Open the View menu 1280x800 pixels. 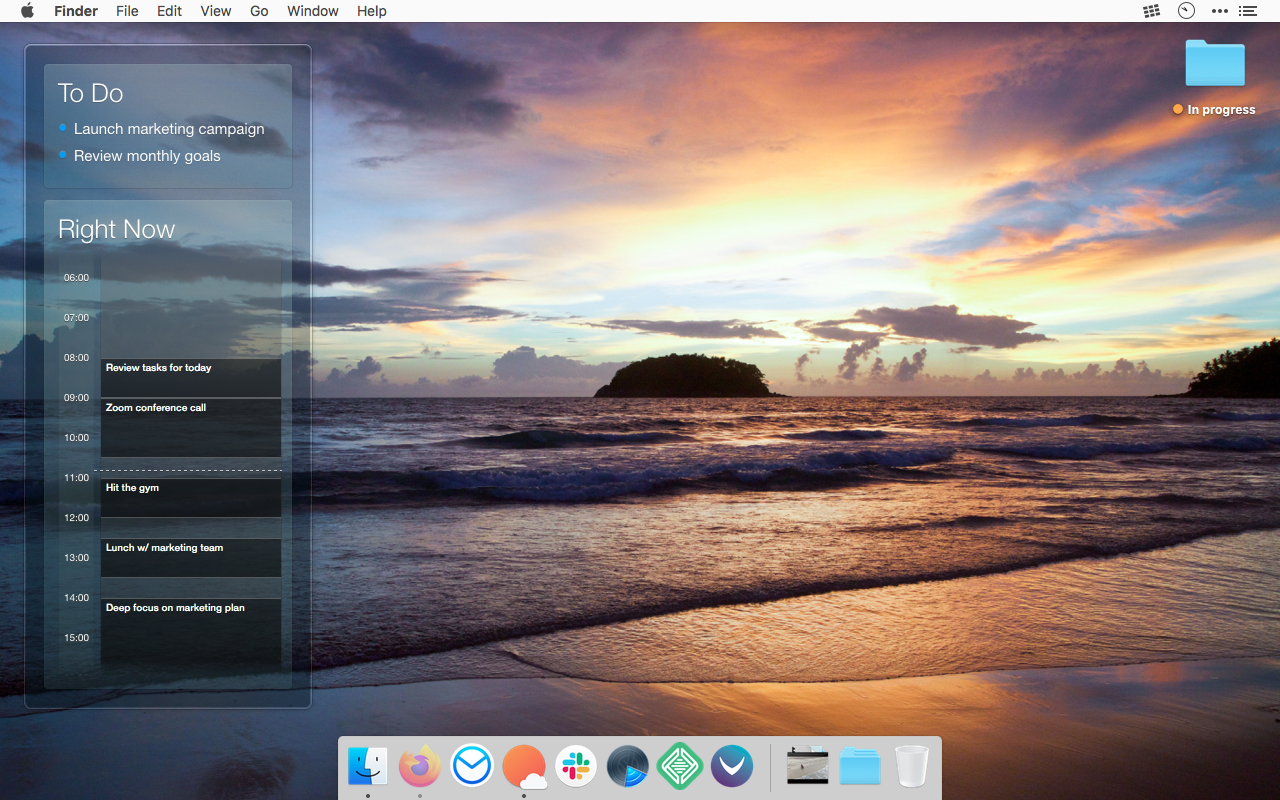(215, 11)
